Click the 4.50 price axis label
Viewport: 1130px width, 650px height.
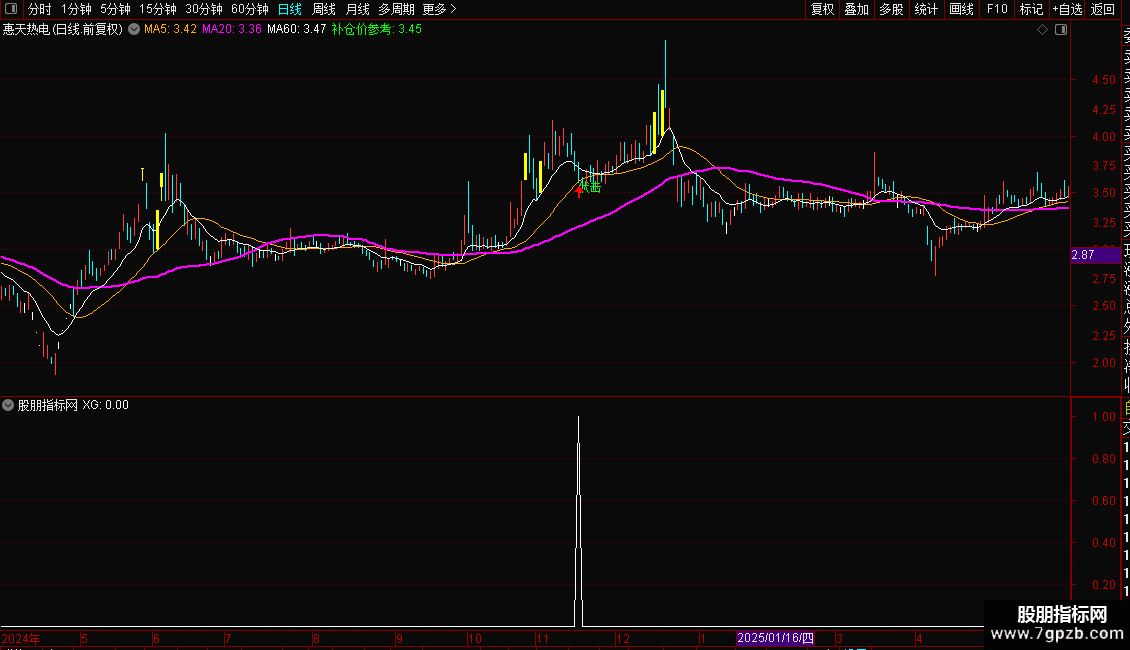[1104, 80]
